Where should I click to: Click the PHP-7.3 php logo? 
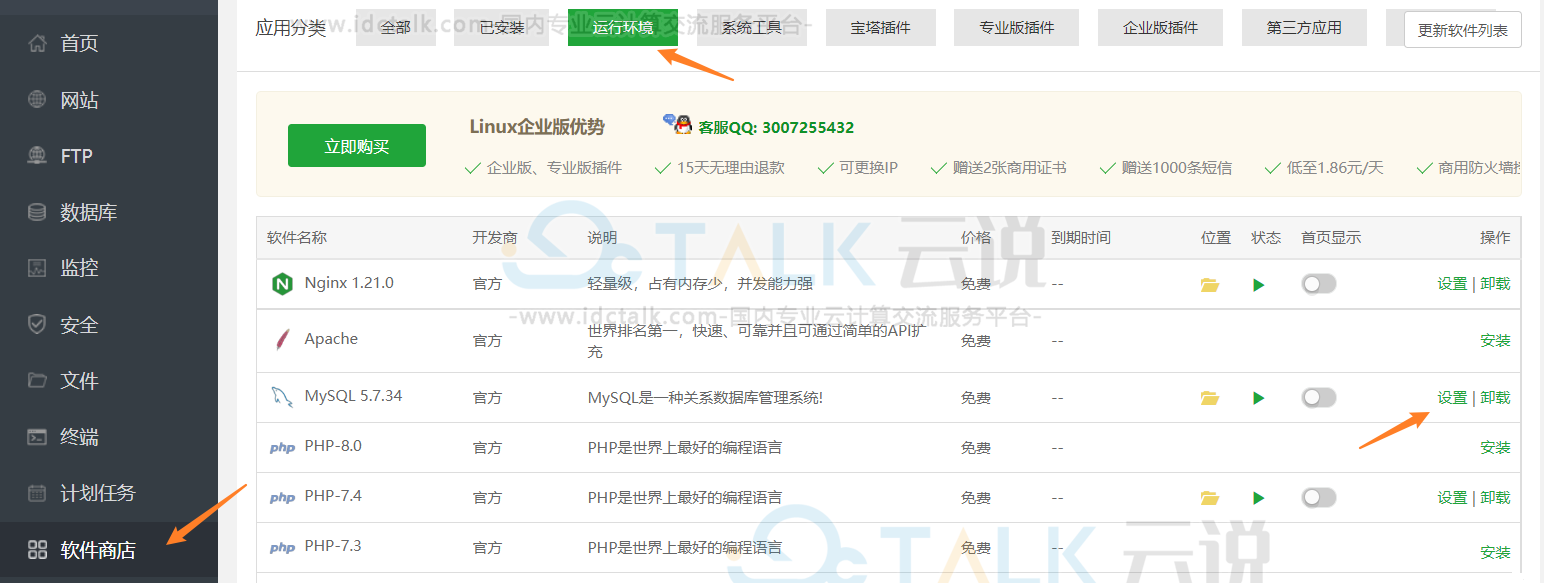[x=282, y=548]
